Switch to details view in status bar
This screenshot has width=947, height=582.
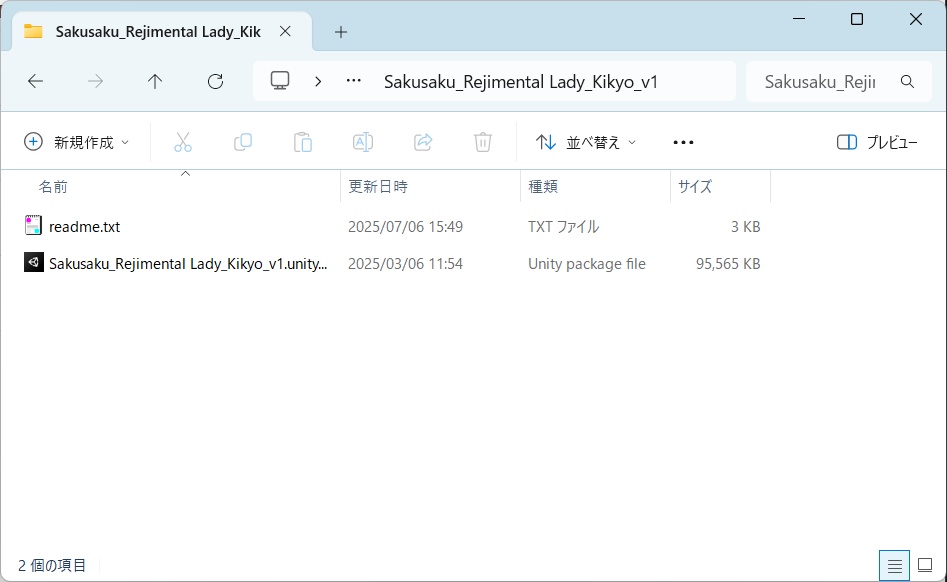894,566
